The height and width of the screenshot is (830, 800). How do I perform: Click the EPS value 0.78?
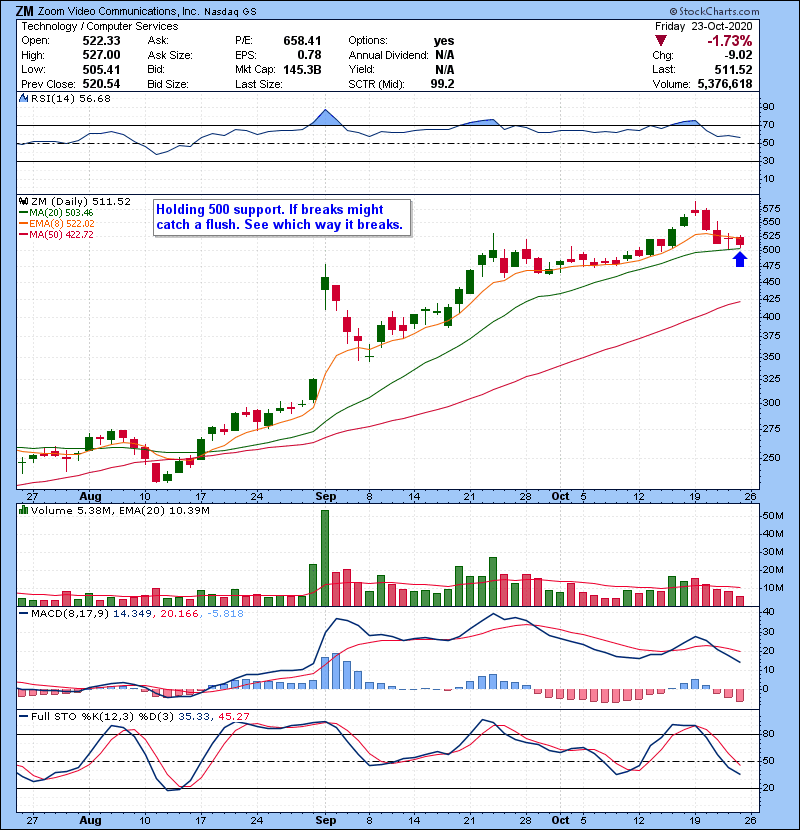(309, 55)
